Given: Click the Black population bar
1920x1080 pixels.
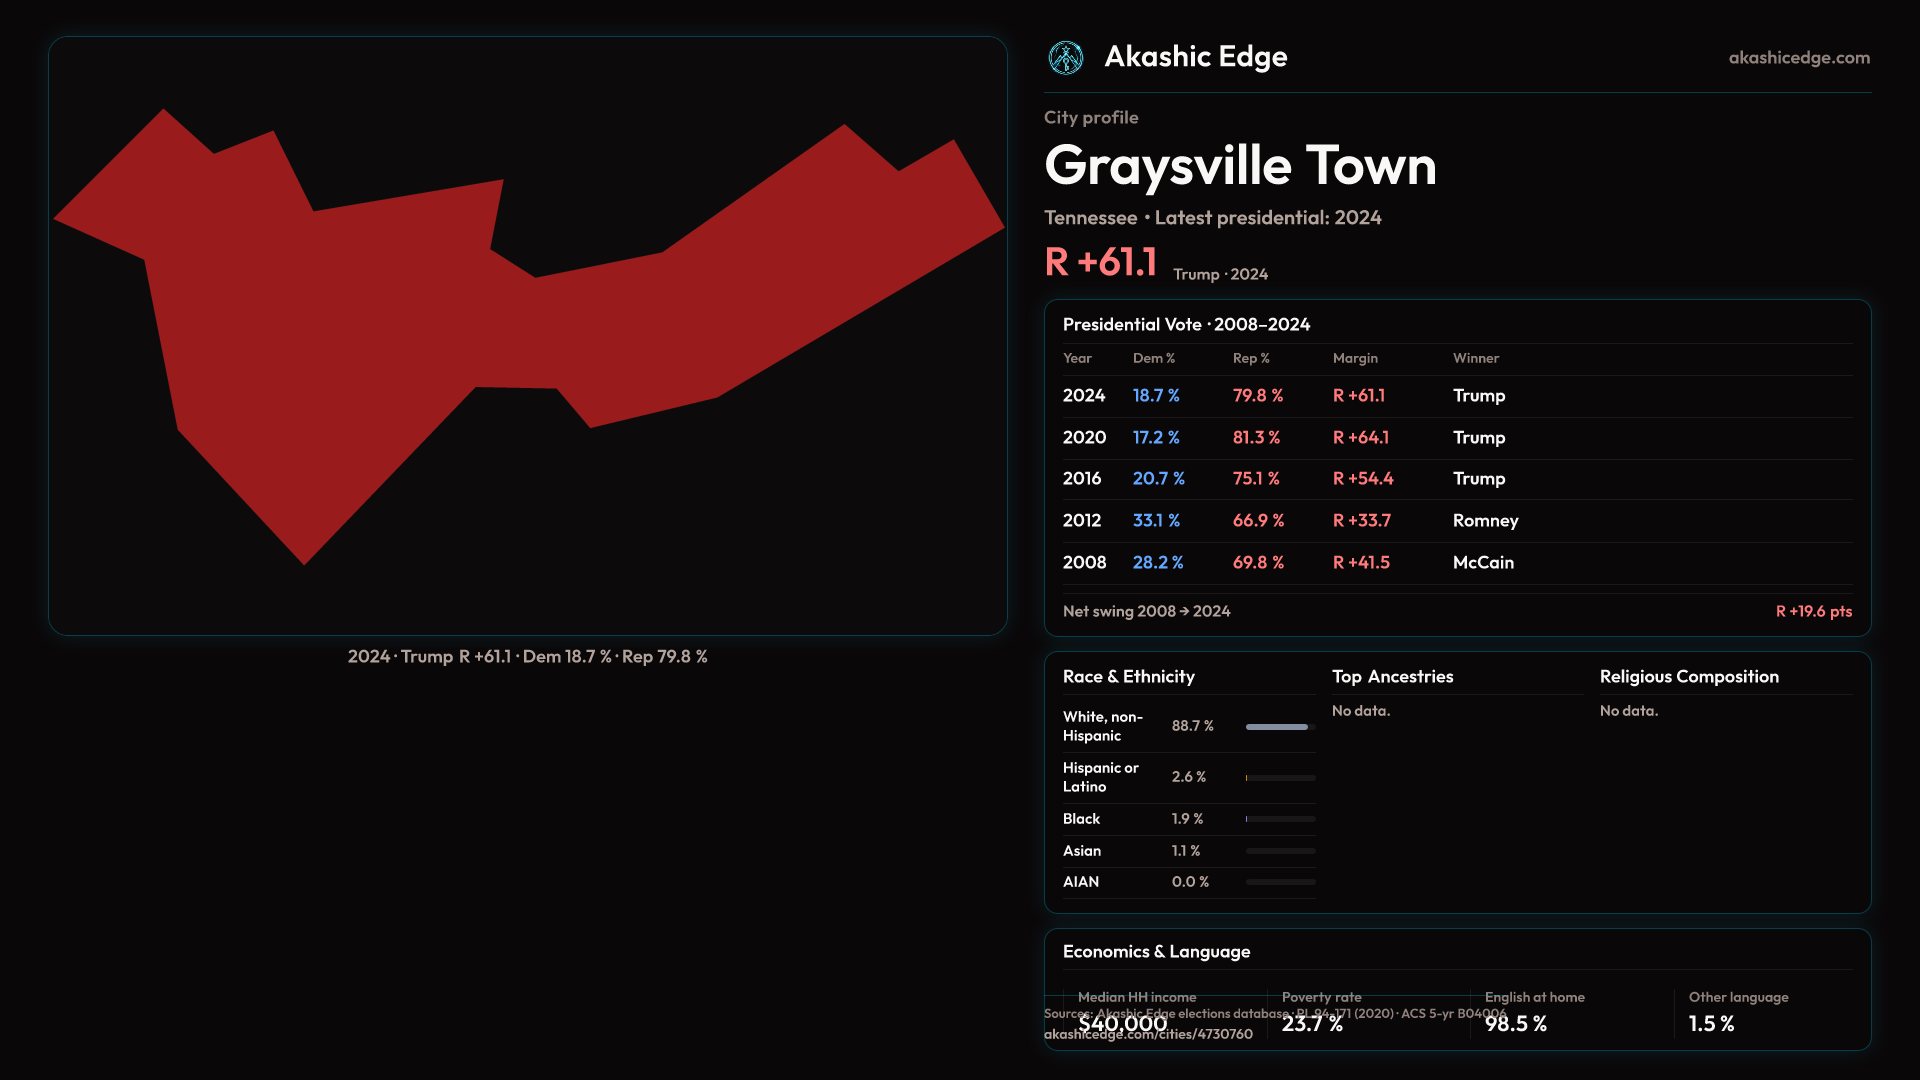Looking at the screenshot, I should (x=1279, y=819).
